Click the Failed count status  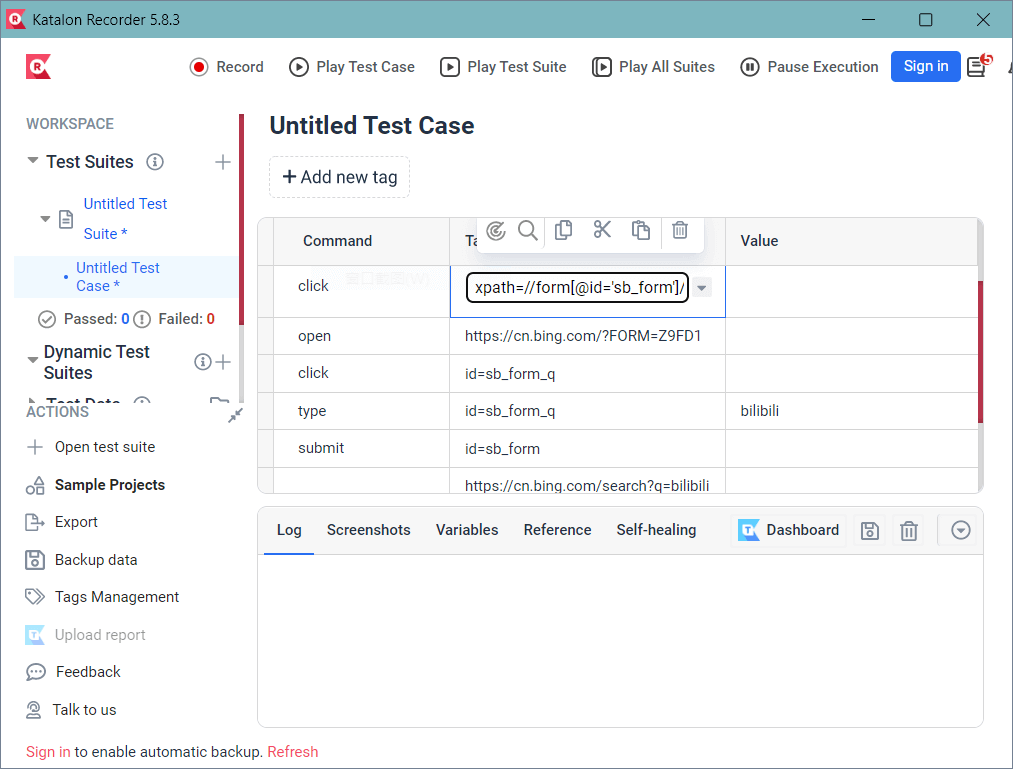click(x=174, y=319)
